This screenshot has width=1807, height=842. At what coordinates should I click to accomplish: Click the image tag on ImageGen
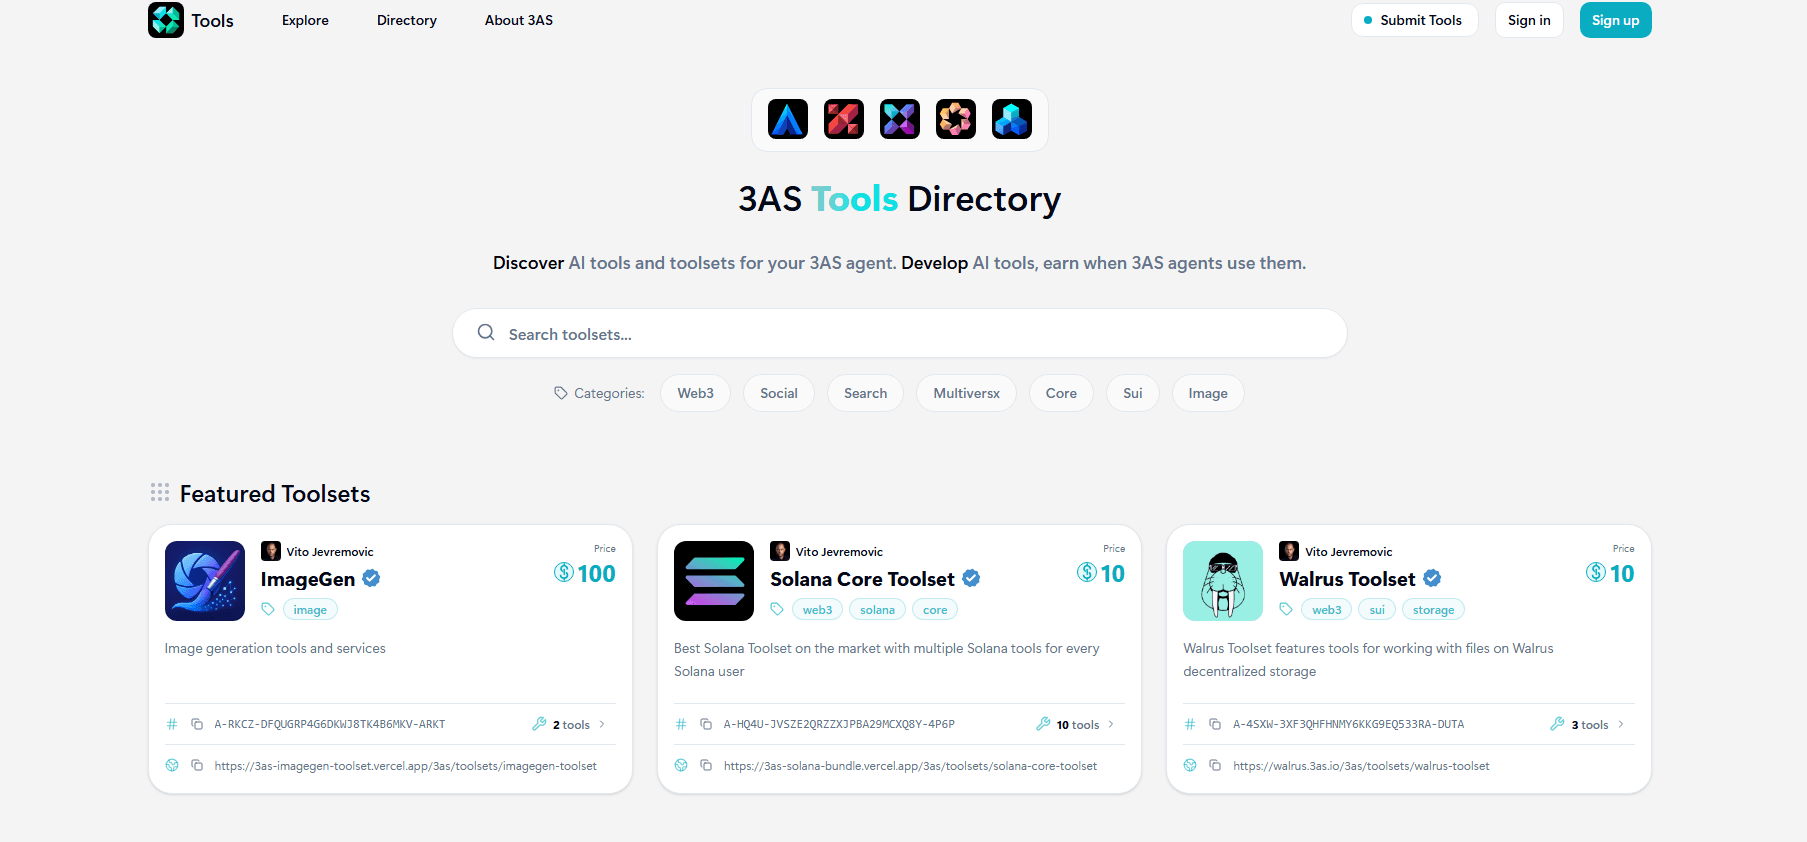[310, 609]
